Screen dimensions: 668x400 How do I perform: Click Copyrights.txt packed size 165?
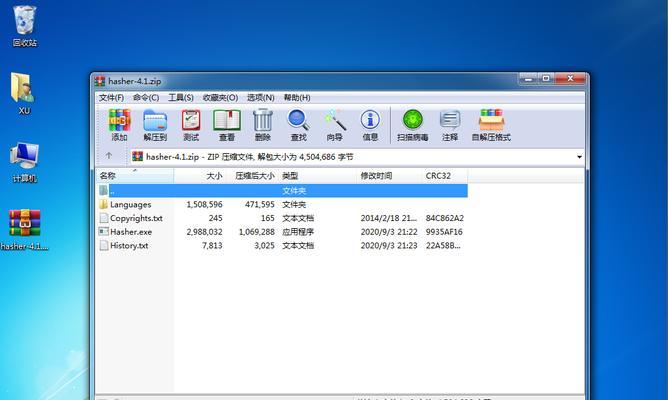268,218
